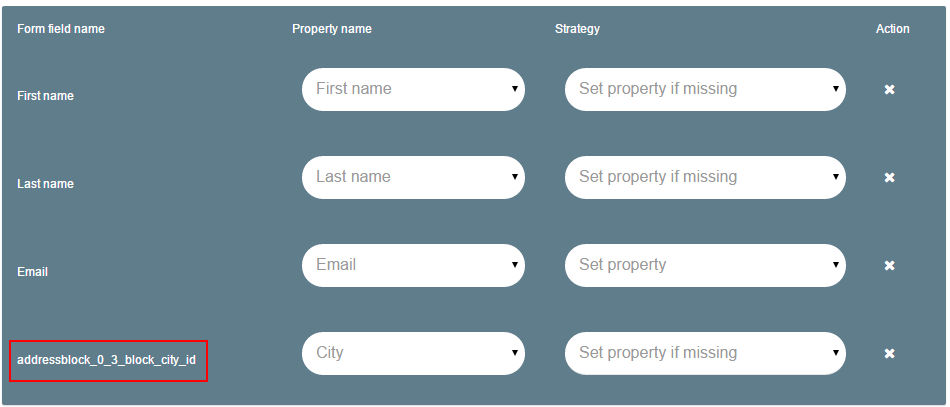Viewport: 950px width, 407px height.
Task: Select the addressblock_0_3_block_city_id field label
Action: pos(107,359)
